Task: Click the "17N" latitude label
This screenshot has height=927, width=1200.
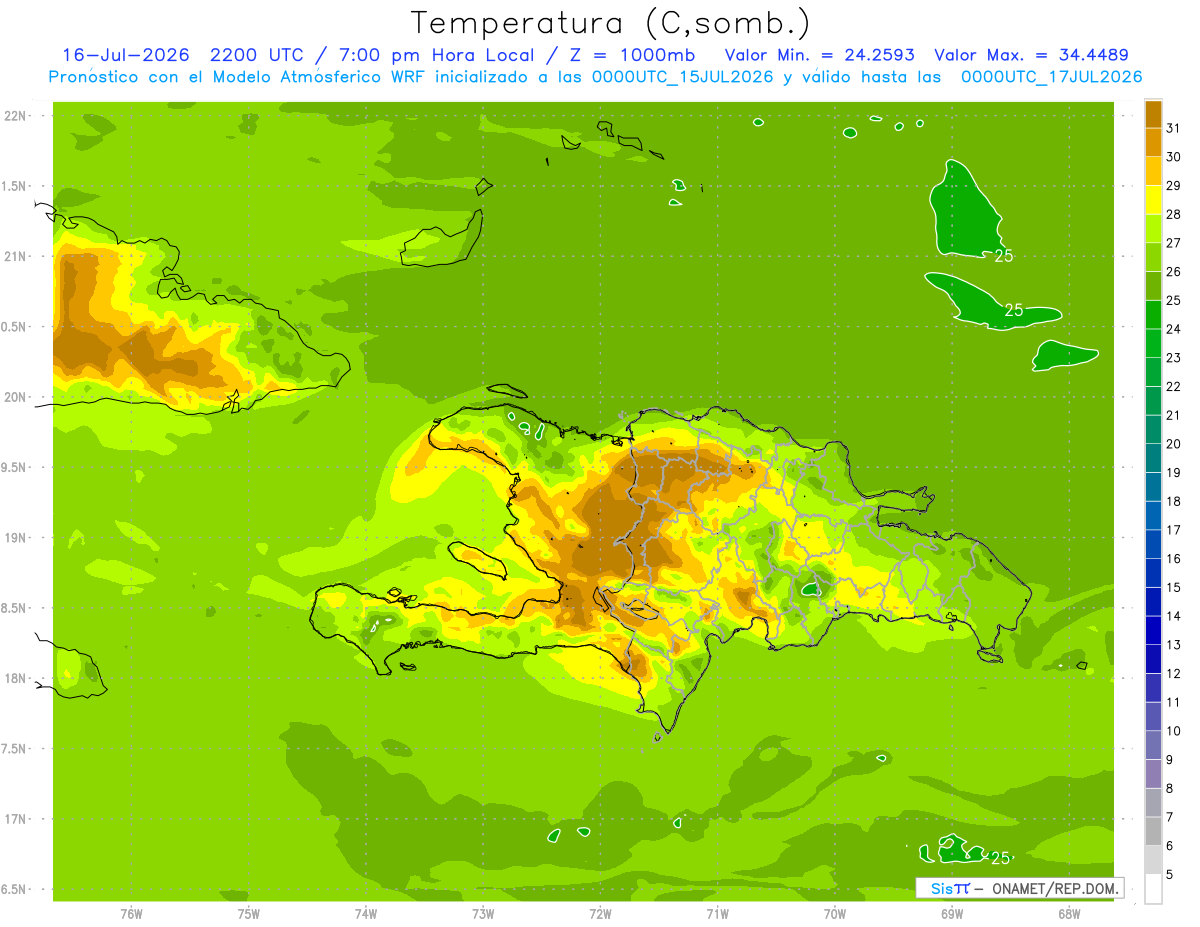Action: coord(16,819)
